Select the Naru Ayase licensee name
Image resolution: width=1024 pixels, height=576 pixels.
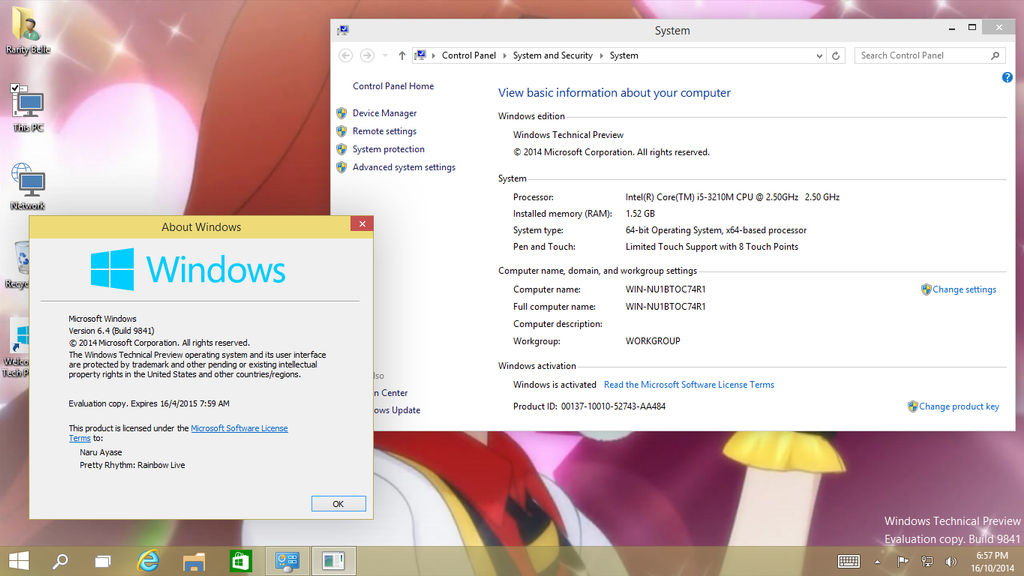101,452
